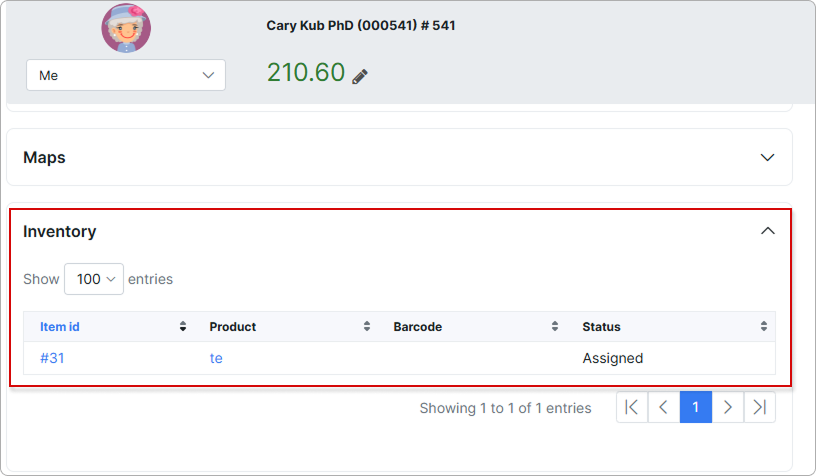Select page 1 in pagination
The image size is (816, 476).
click(x=696, y=407)
